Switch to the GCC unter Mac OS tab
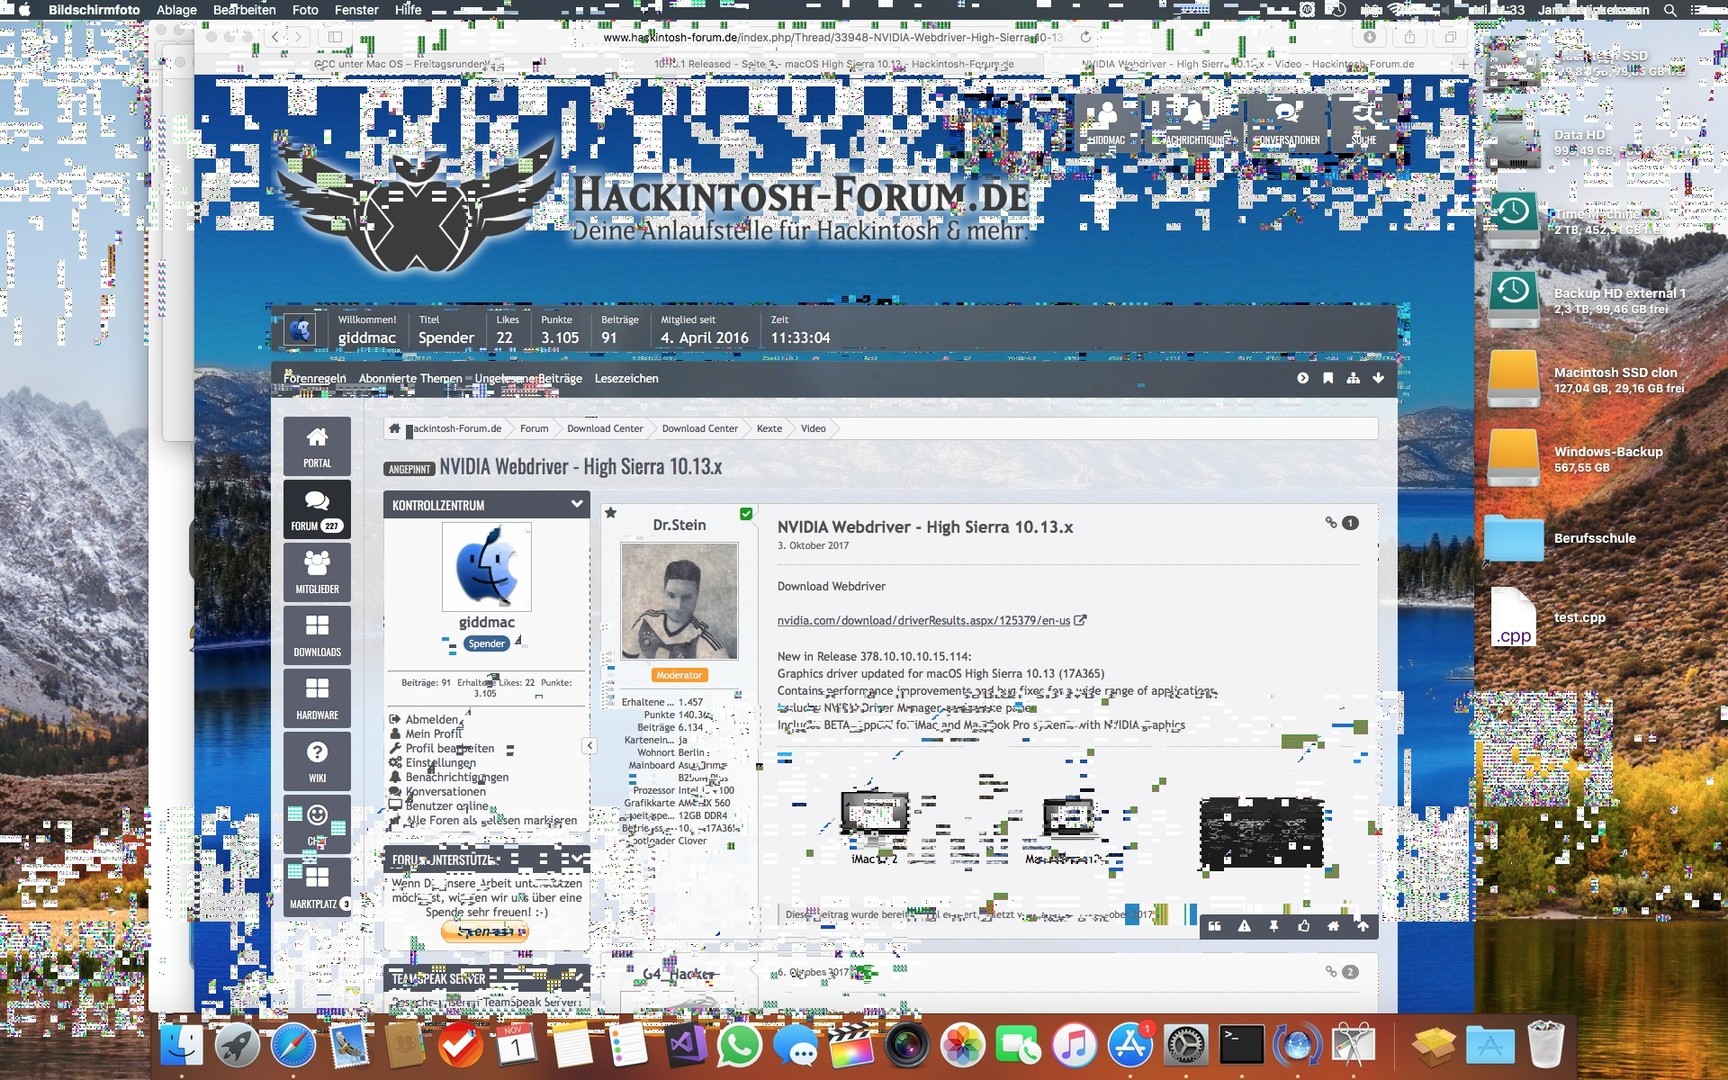The width and height of the screenshot is (1728, 1080). [403, 64]
